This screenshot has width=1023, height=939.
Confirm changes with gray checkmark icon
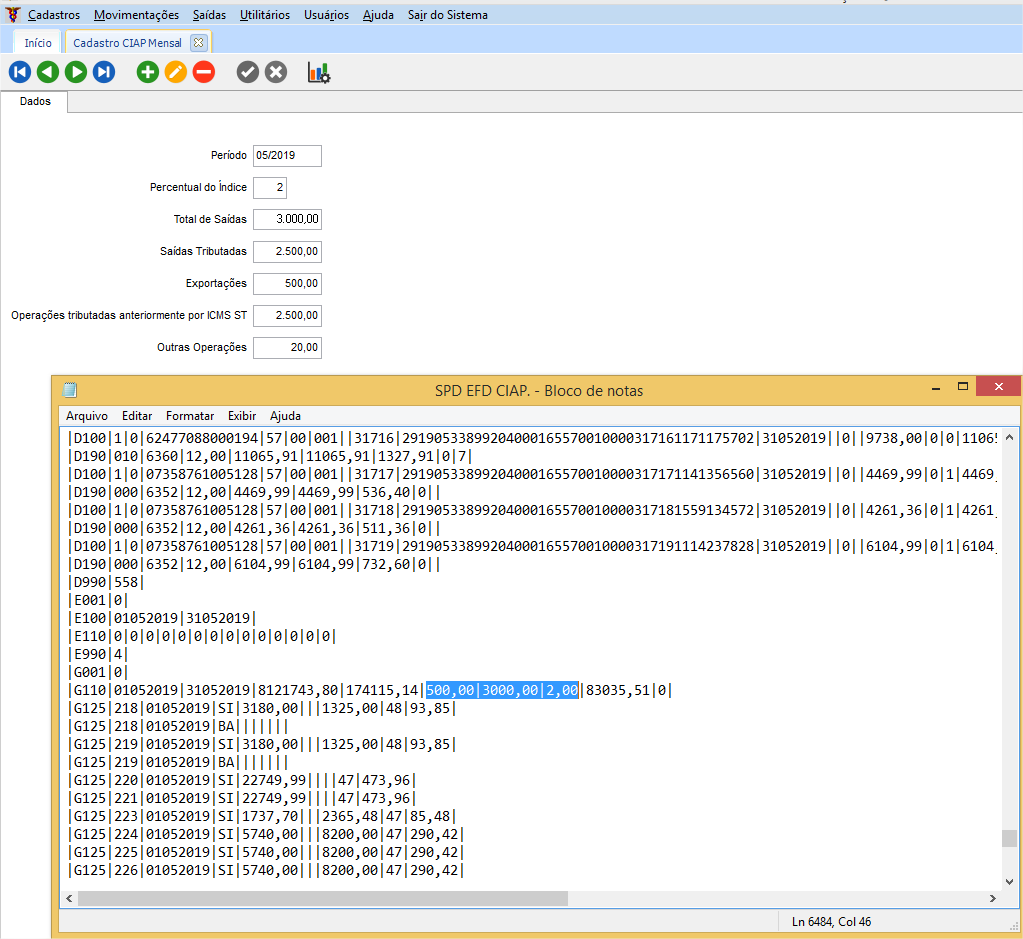tap(248, 72)
